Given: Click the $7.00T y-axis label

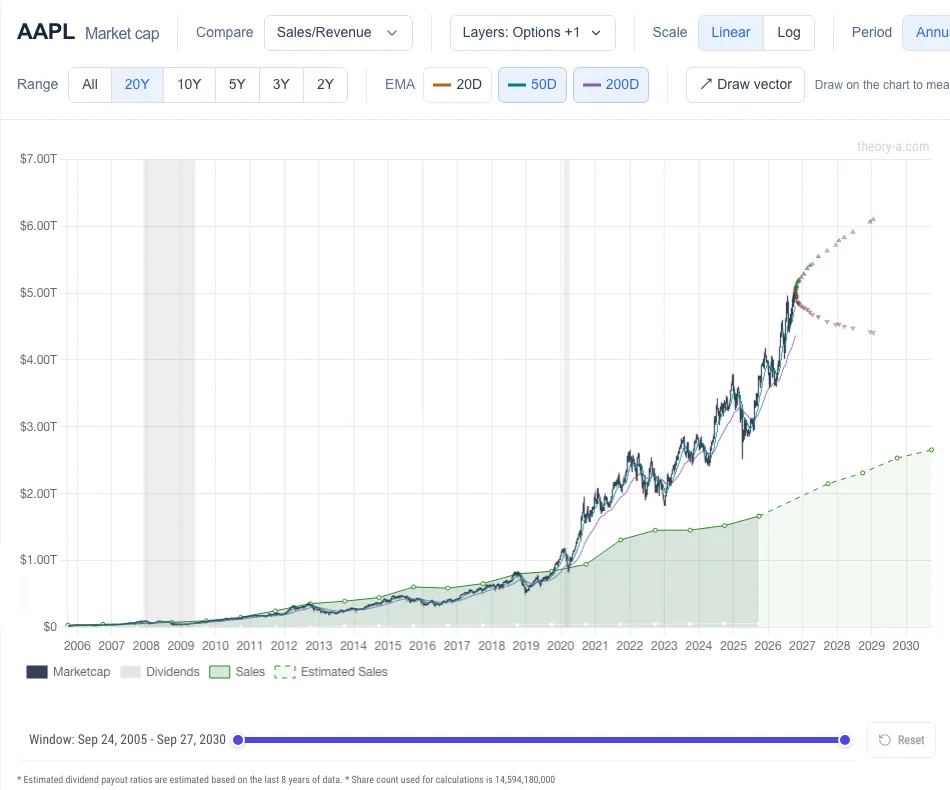Looking at the screenshot, I should click(x=38, y=159).
